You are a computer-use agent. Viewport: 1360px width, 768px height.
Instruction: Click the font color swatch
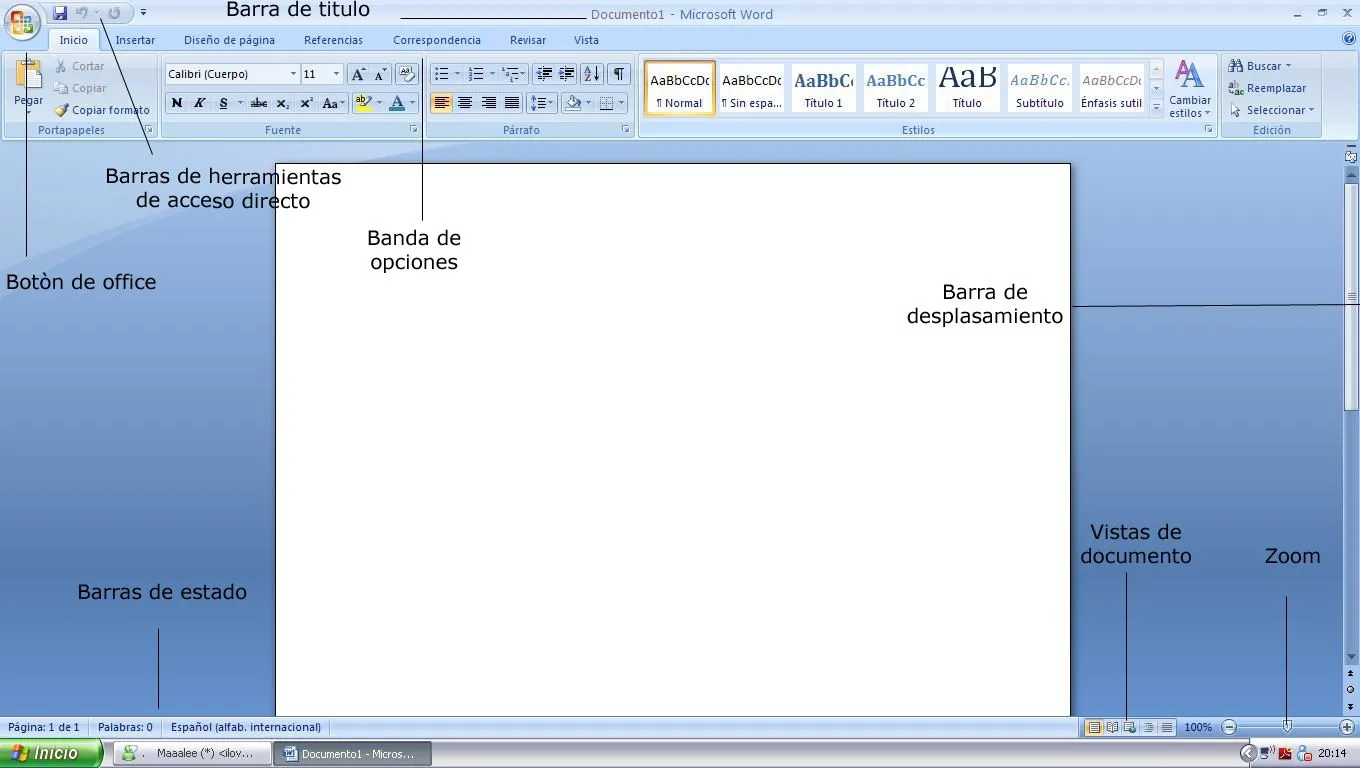tap(398, 102)
